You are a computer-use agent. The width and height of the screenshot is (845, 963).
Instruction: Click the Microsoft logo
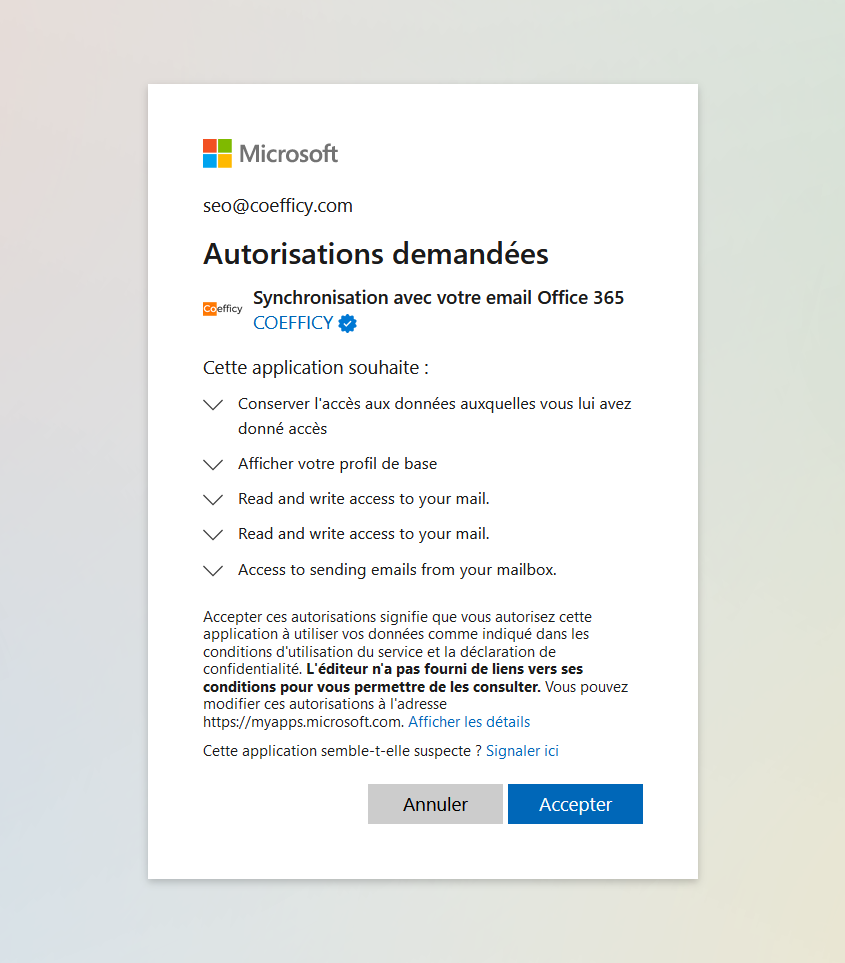(x=270, y=154)
